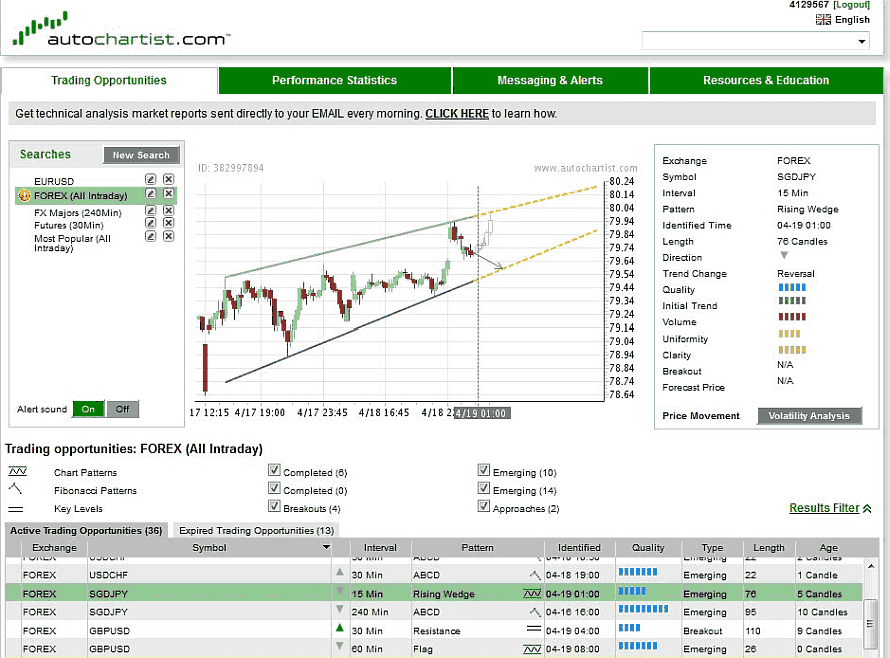
Task: Delete the Most Popular search
Action: pos(168,237)
